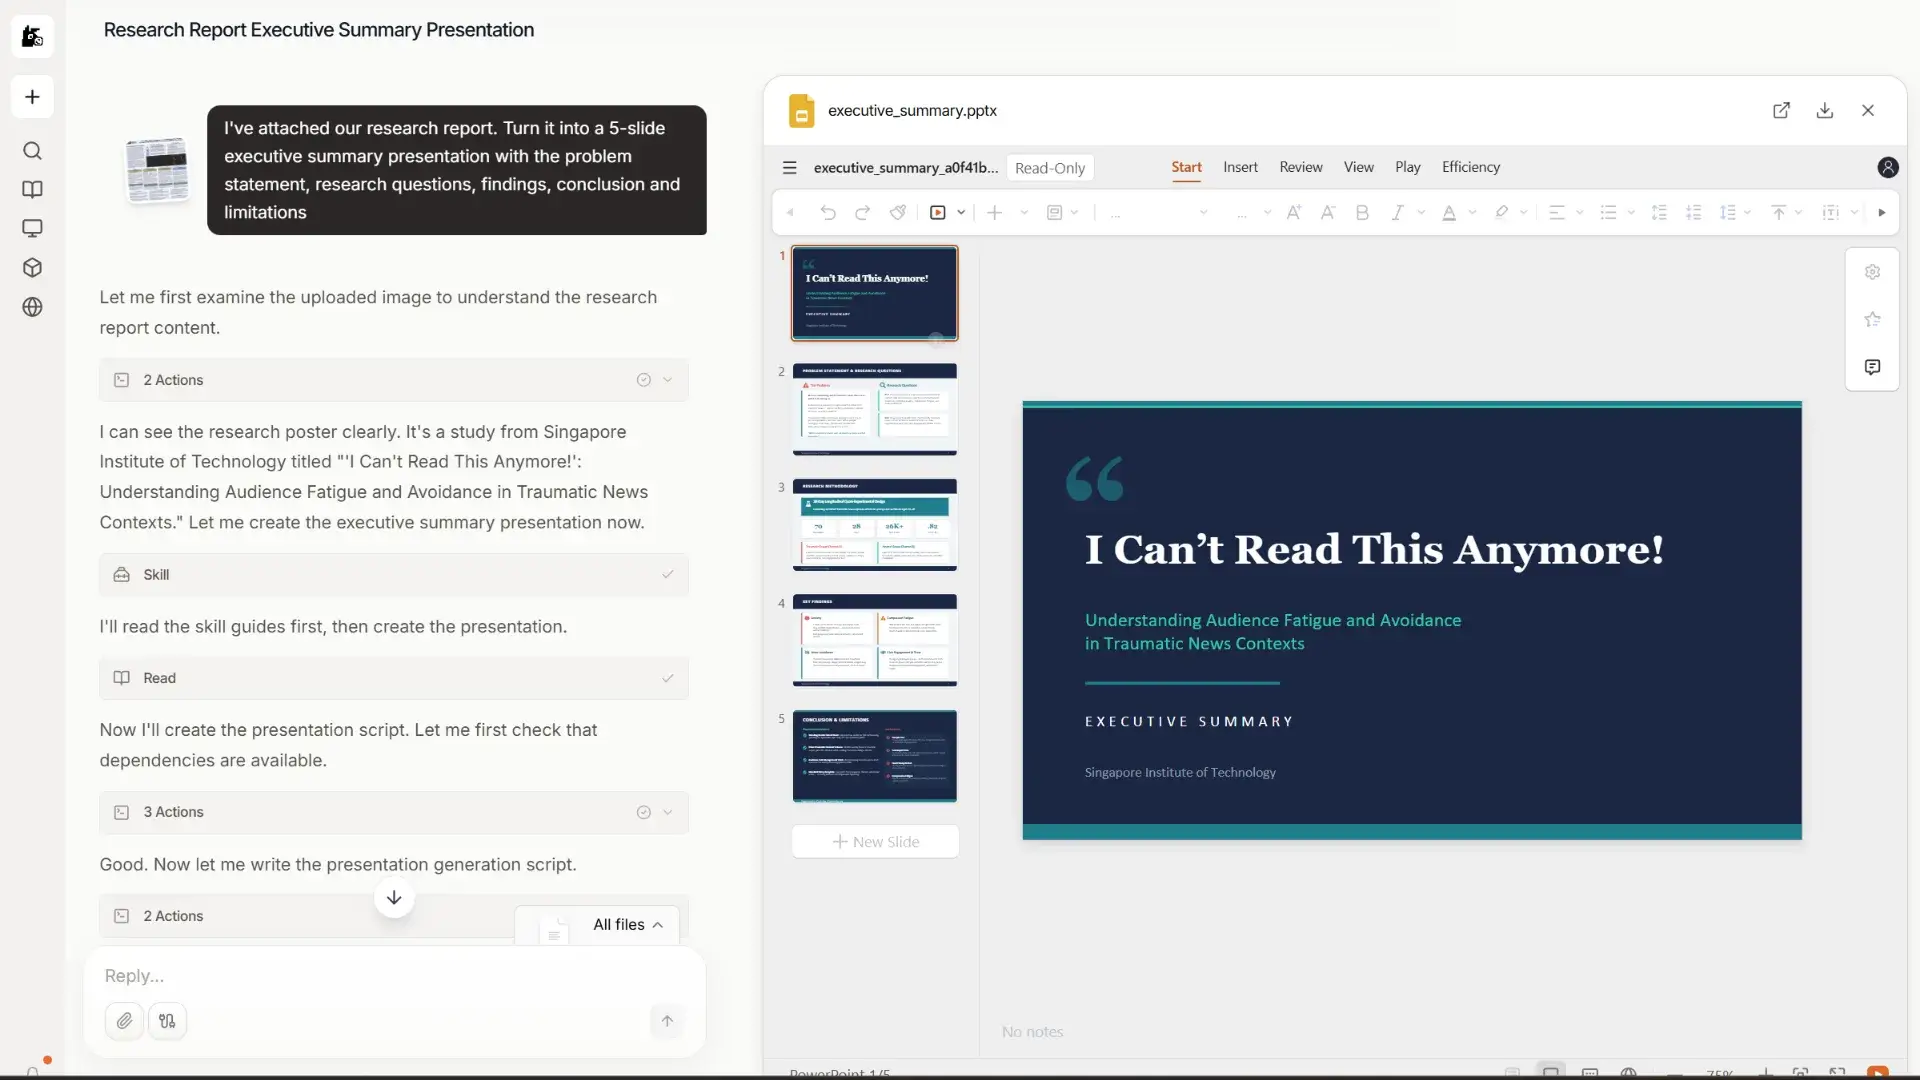Set text alignment in toolbar
This screenshot has width=1920, height=1080.
pos(1557,213)
